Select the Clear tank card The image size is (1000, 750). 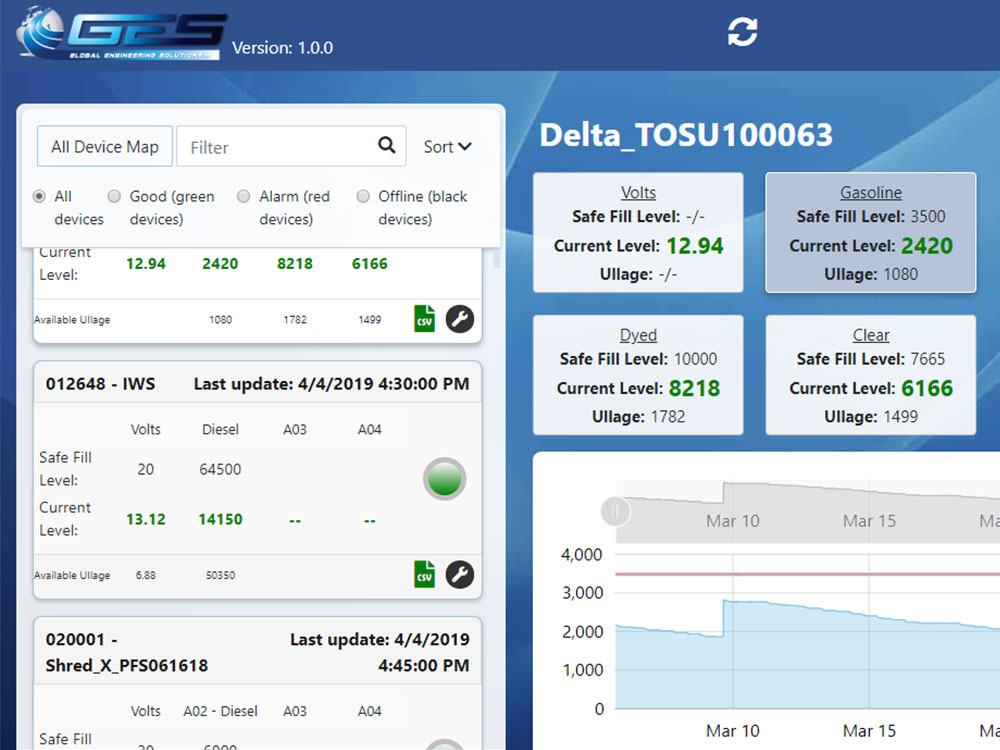[x=870, y=375]
